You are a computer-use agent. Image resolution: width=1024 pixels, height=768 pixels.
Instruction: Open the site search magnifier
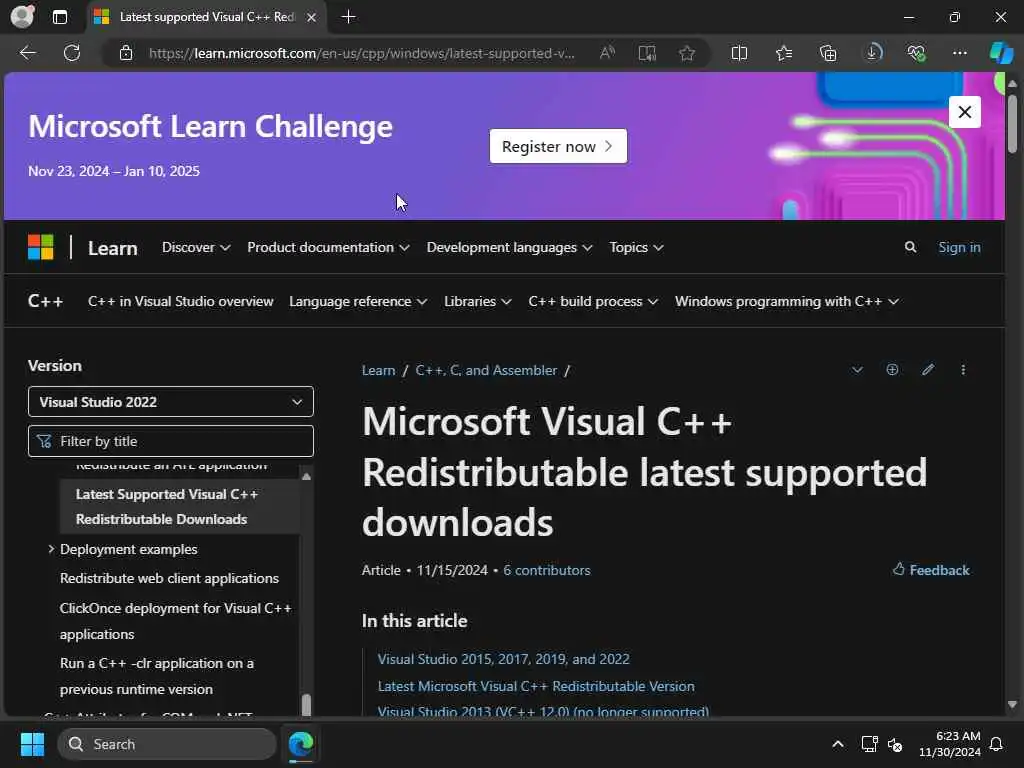click(910, 247)
